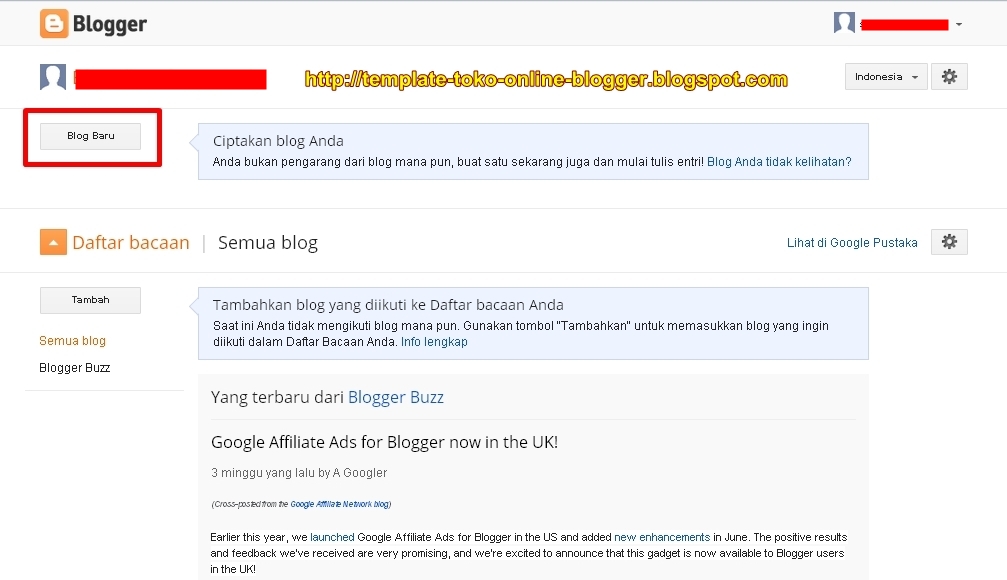Open the gear icon beside Lihat di Google Pustaka

pyautogui.click(x=948, y=241)
